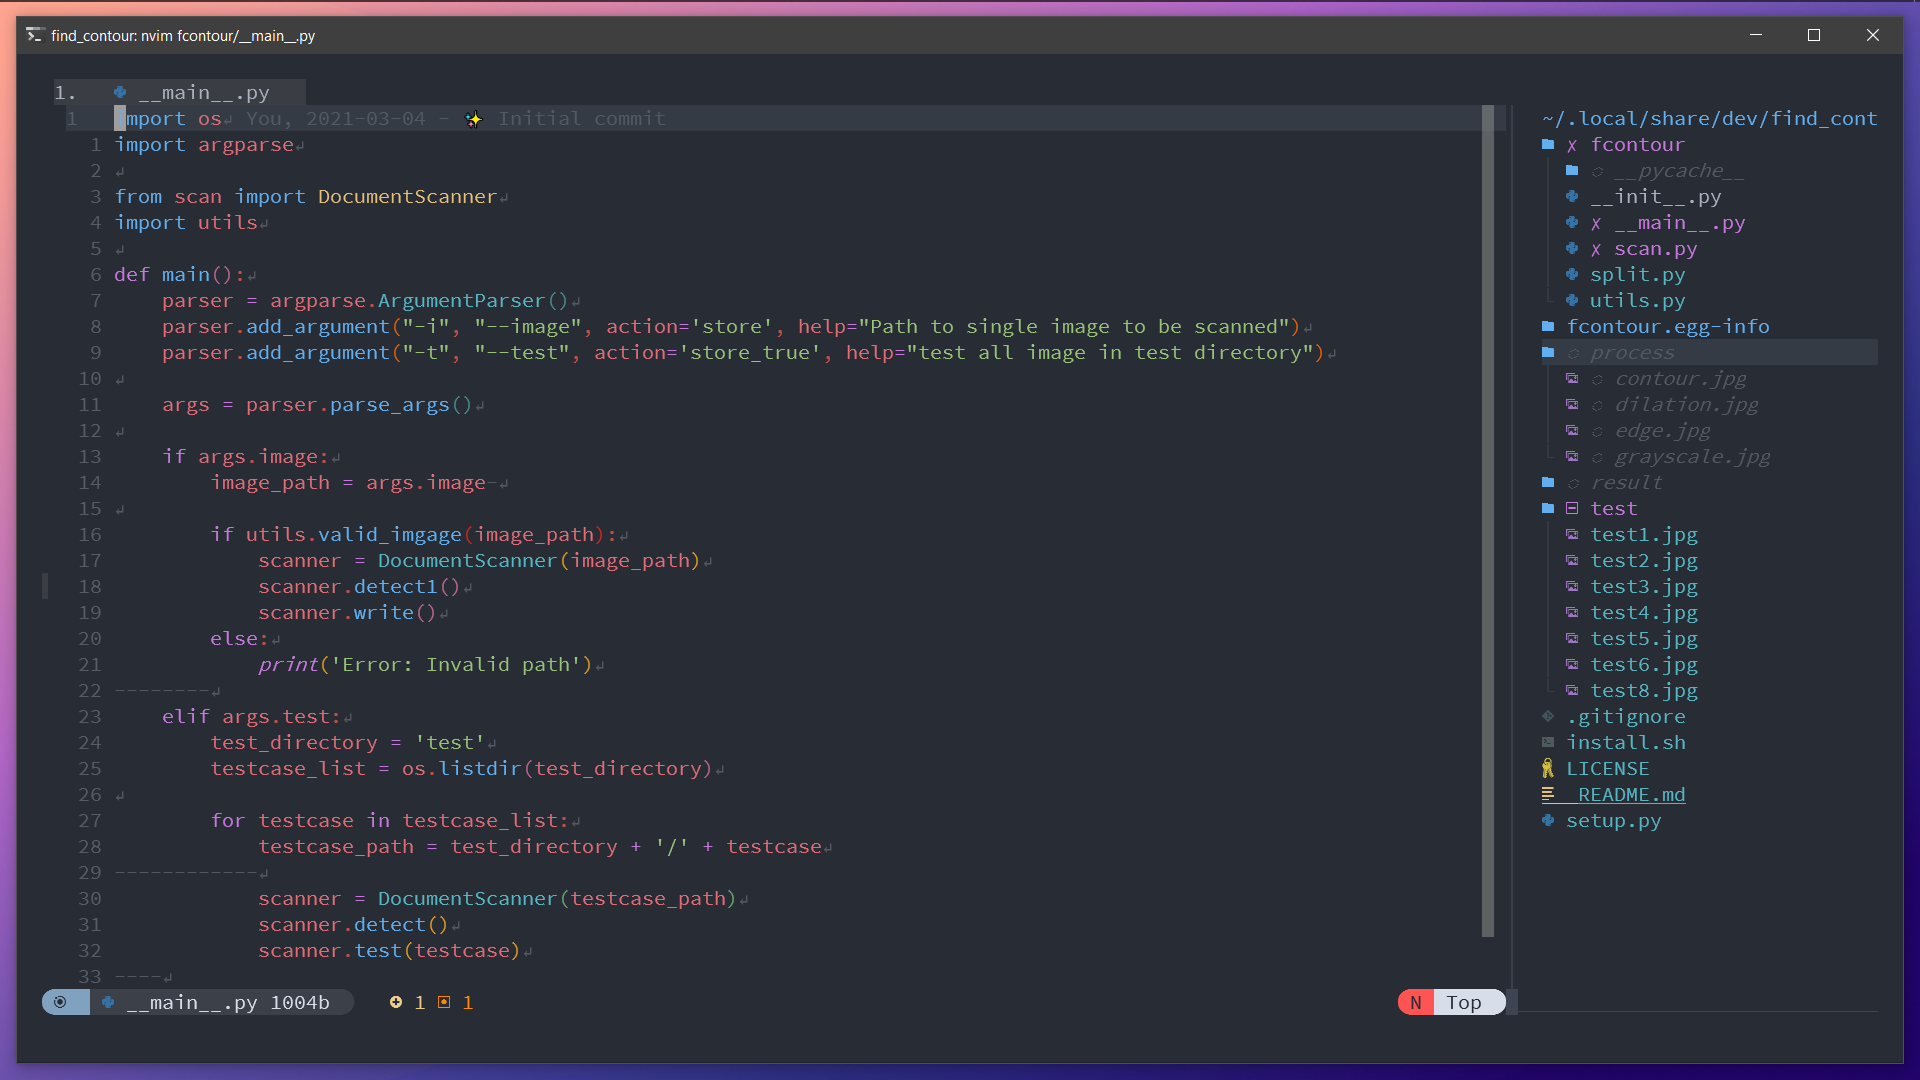Collapse the fcontour folder in tree
The image size is (1920, 1080).
point(1636,144)
